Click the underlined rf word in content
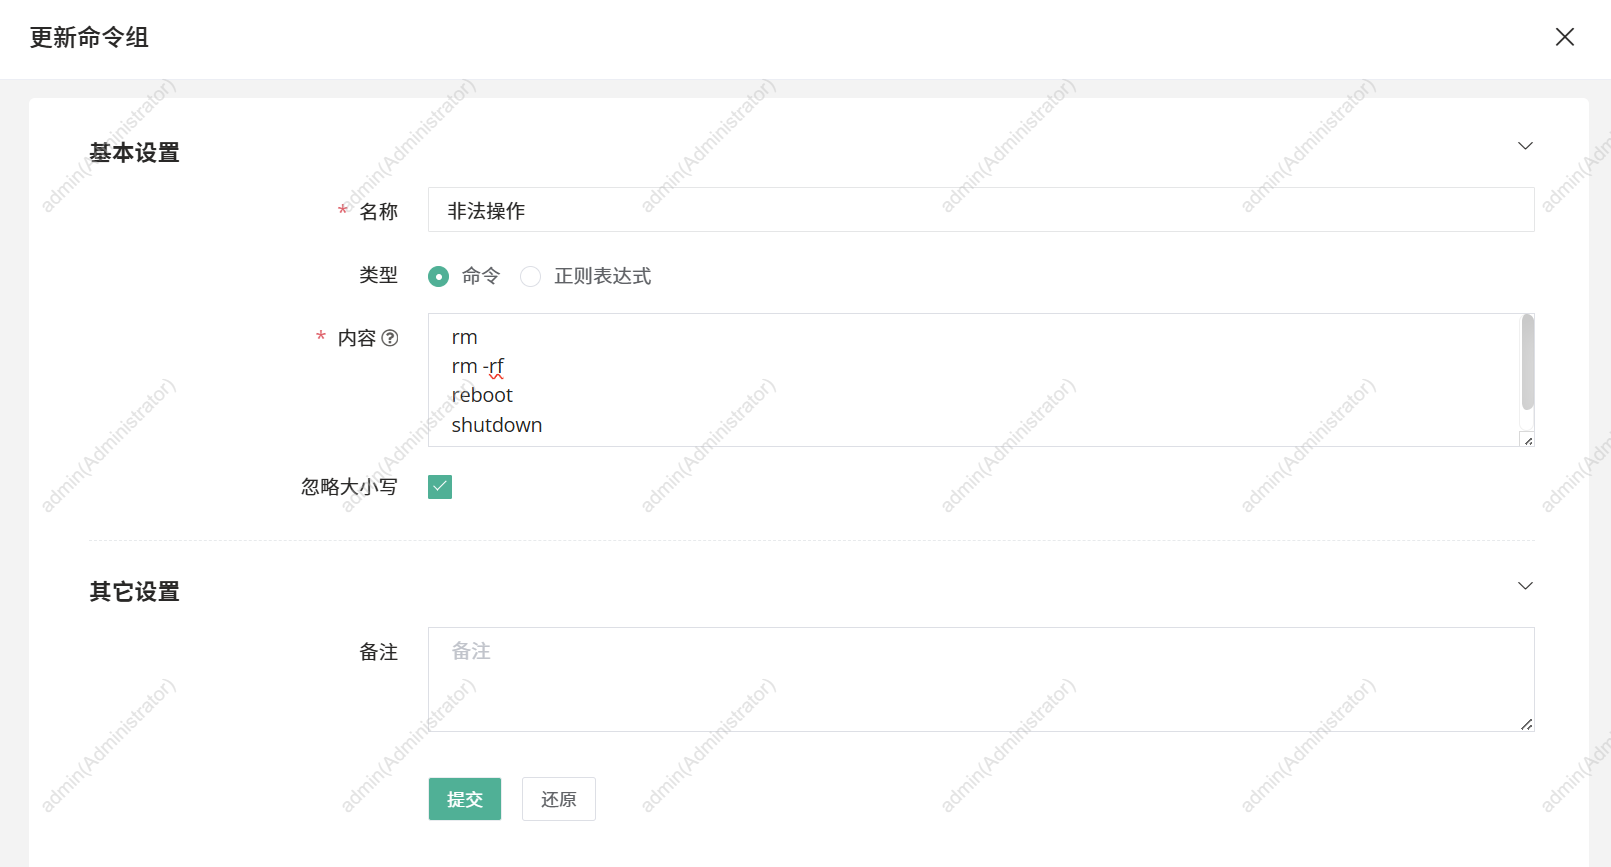1611x867 pixels. 496,366
